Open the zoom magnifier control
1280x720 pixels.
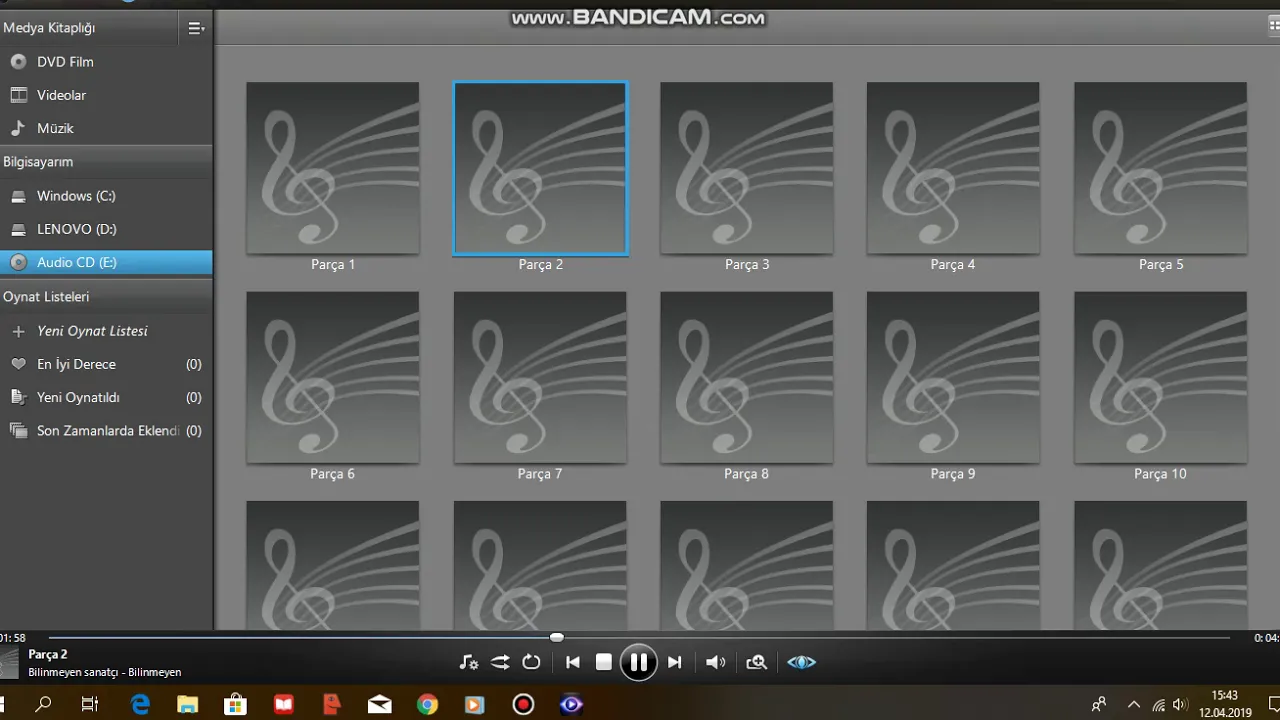pos(757,662)
